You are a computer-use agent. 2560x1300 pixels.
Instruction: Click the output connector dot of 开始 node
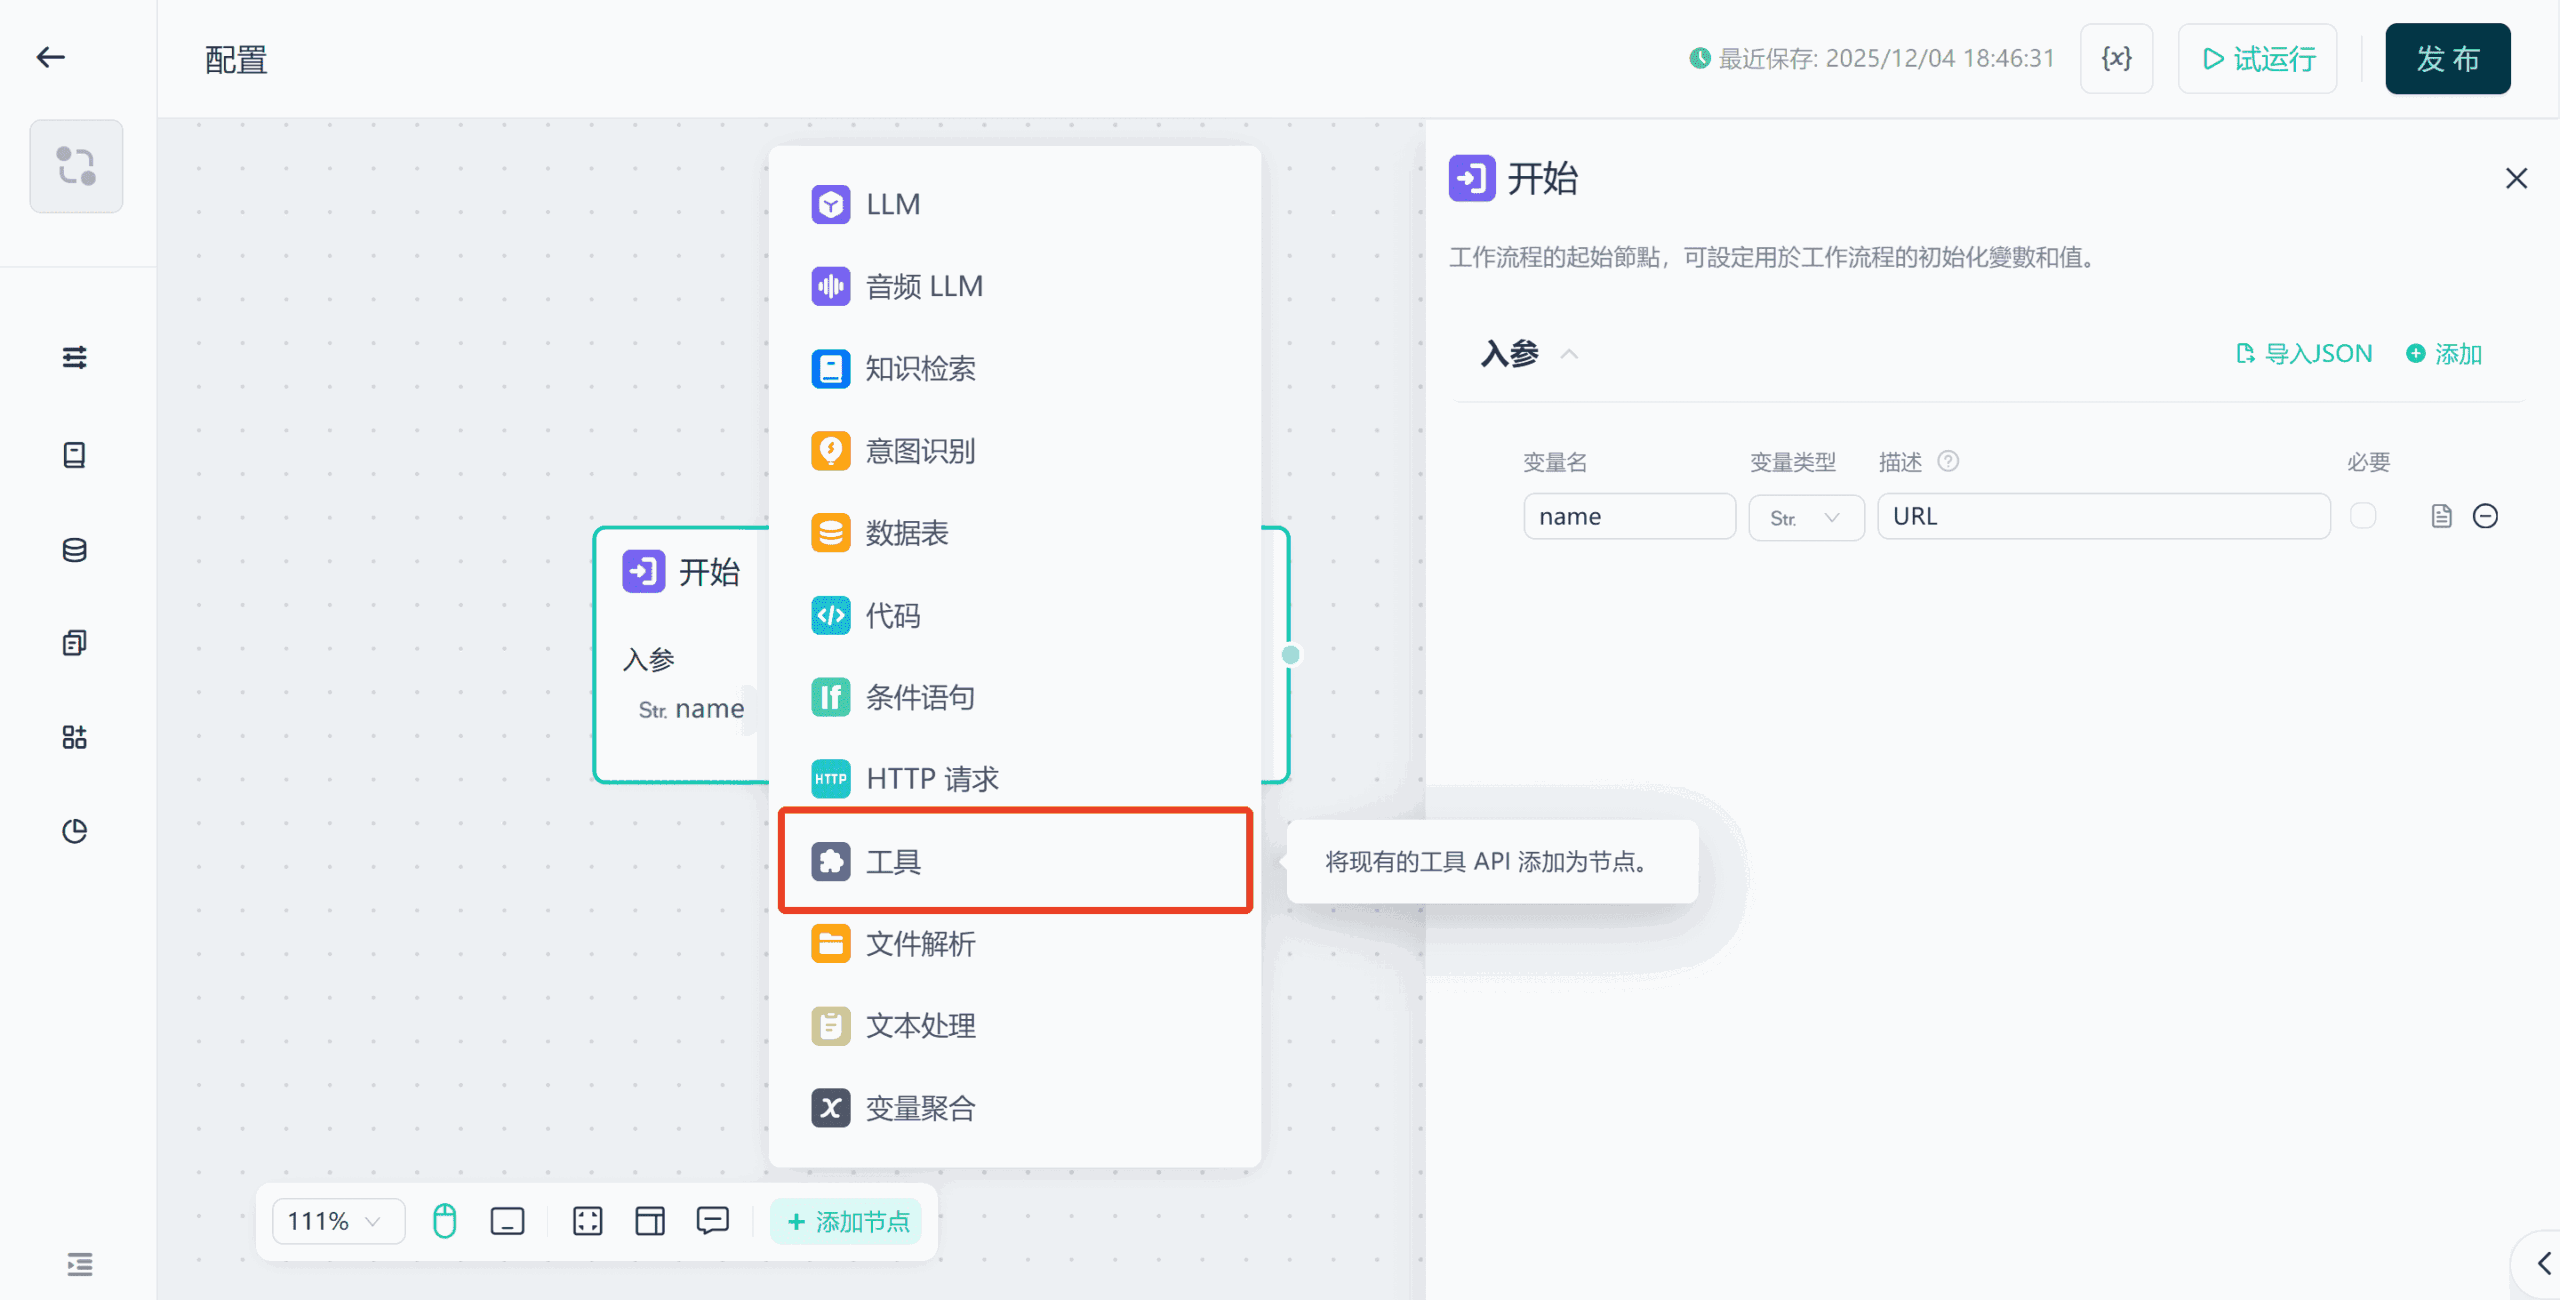[x=1290, y=655]
